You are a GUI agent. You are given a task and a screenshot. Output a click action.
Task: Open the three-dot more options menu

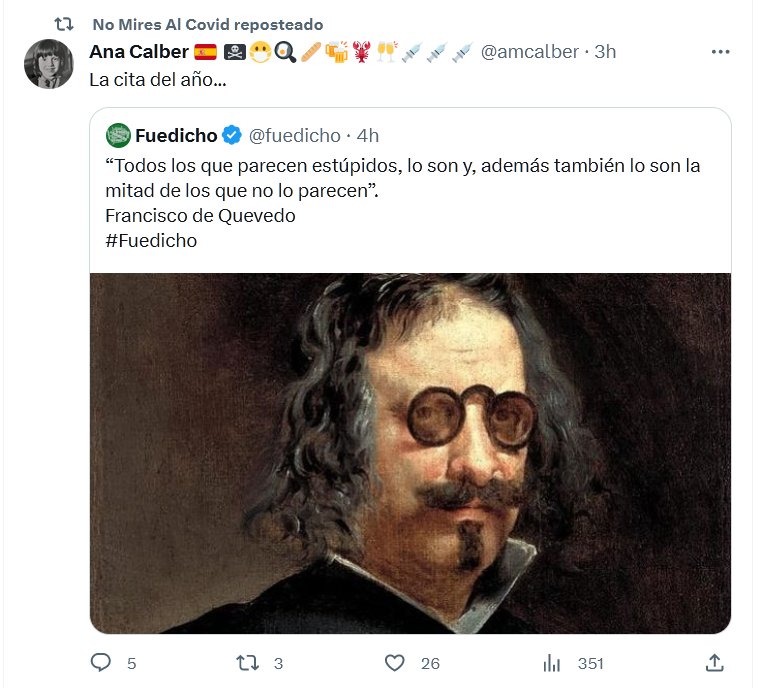click(x=720, y=52)
